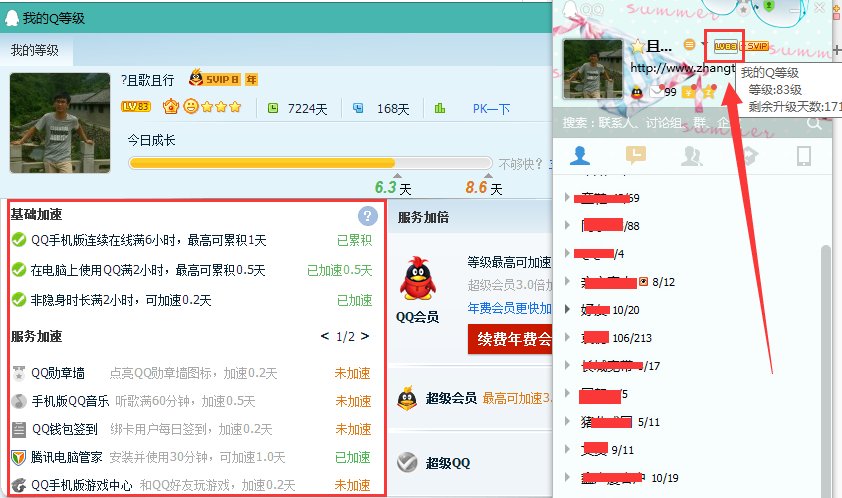The image size is (842, 498).
Task: Switch to the mobile device tab
Action: (x=803, y=156)
